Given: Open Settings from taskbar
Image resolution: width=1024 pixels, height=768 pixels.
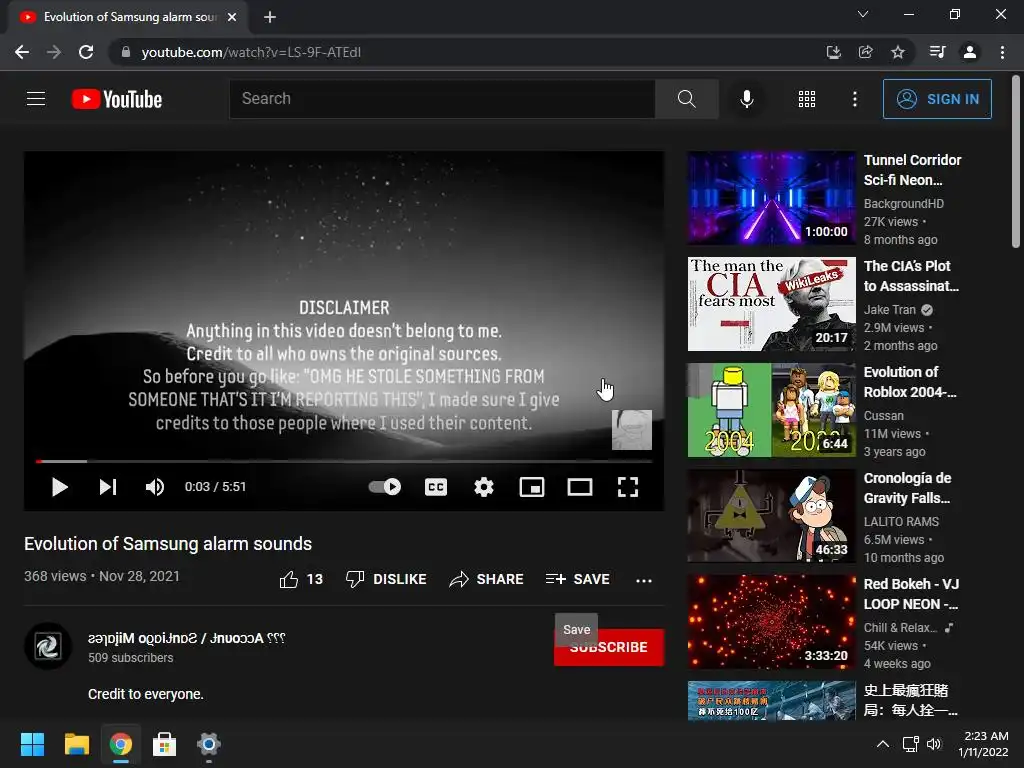Looking at the screenshot, I should pyautogui.click(x=208, y=744).
